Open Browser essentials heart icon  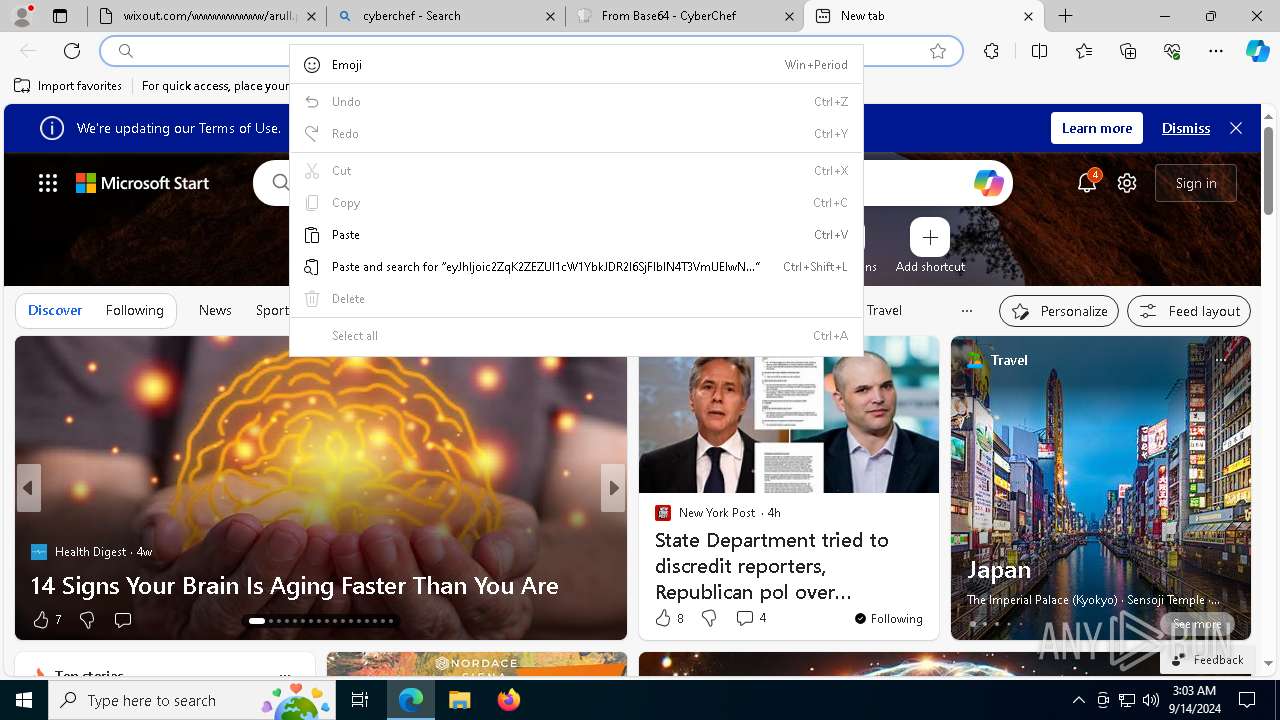pos(1172,51)
